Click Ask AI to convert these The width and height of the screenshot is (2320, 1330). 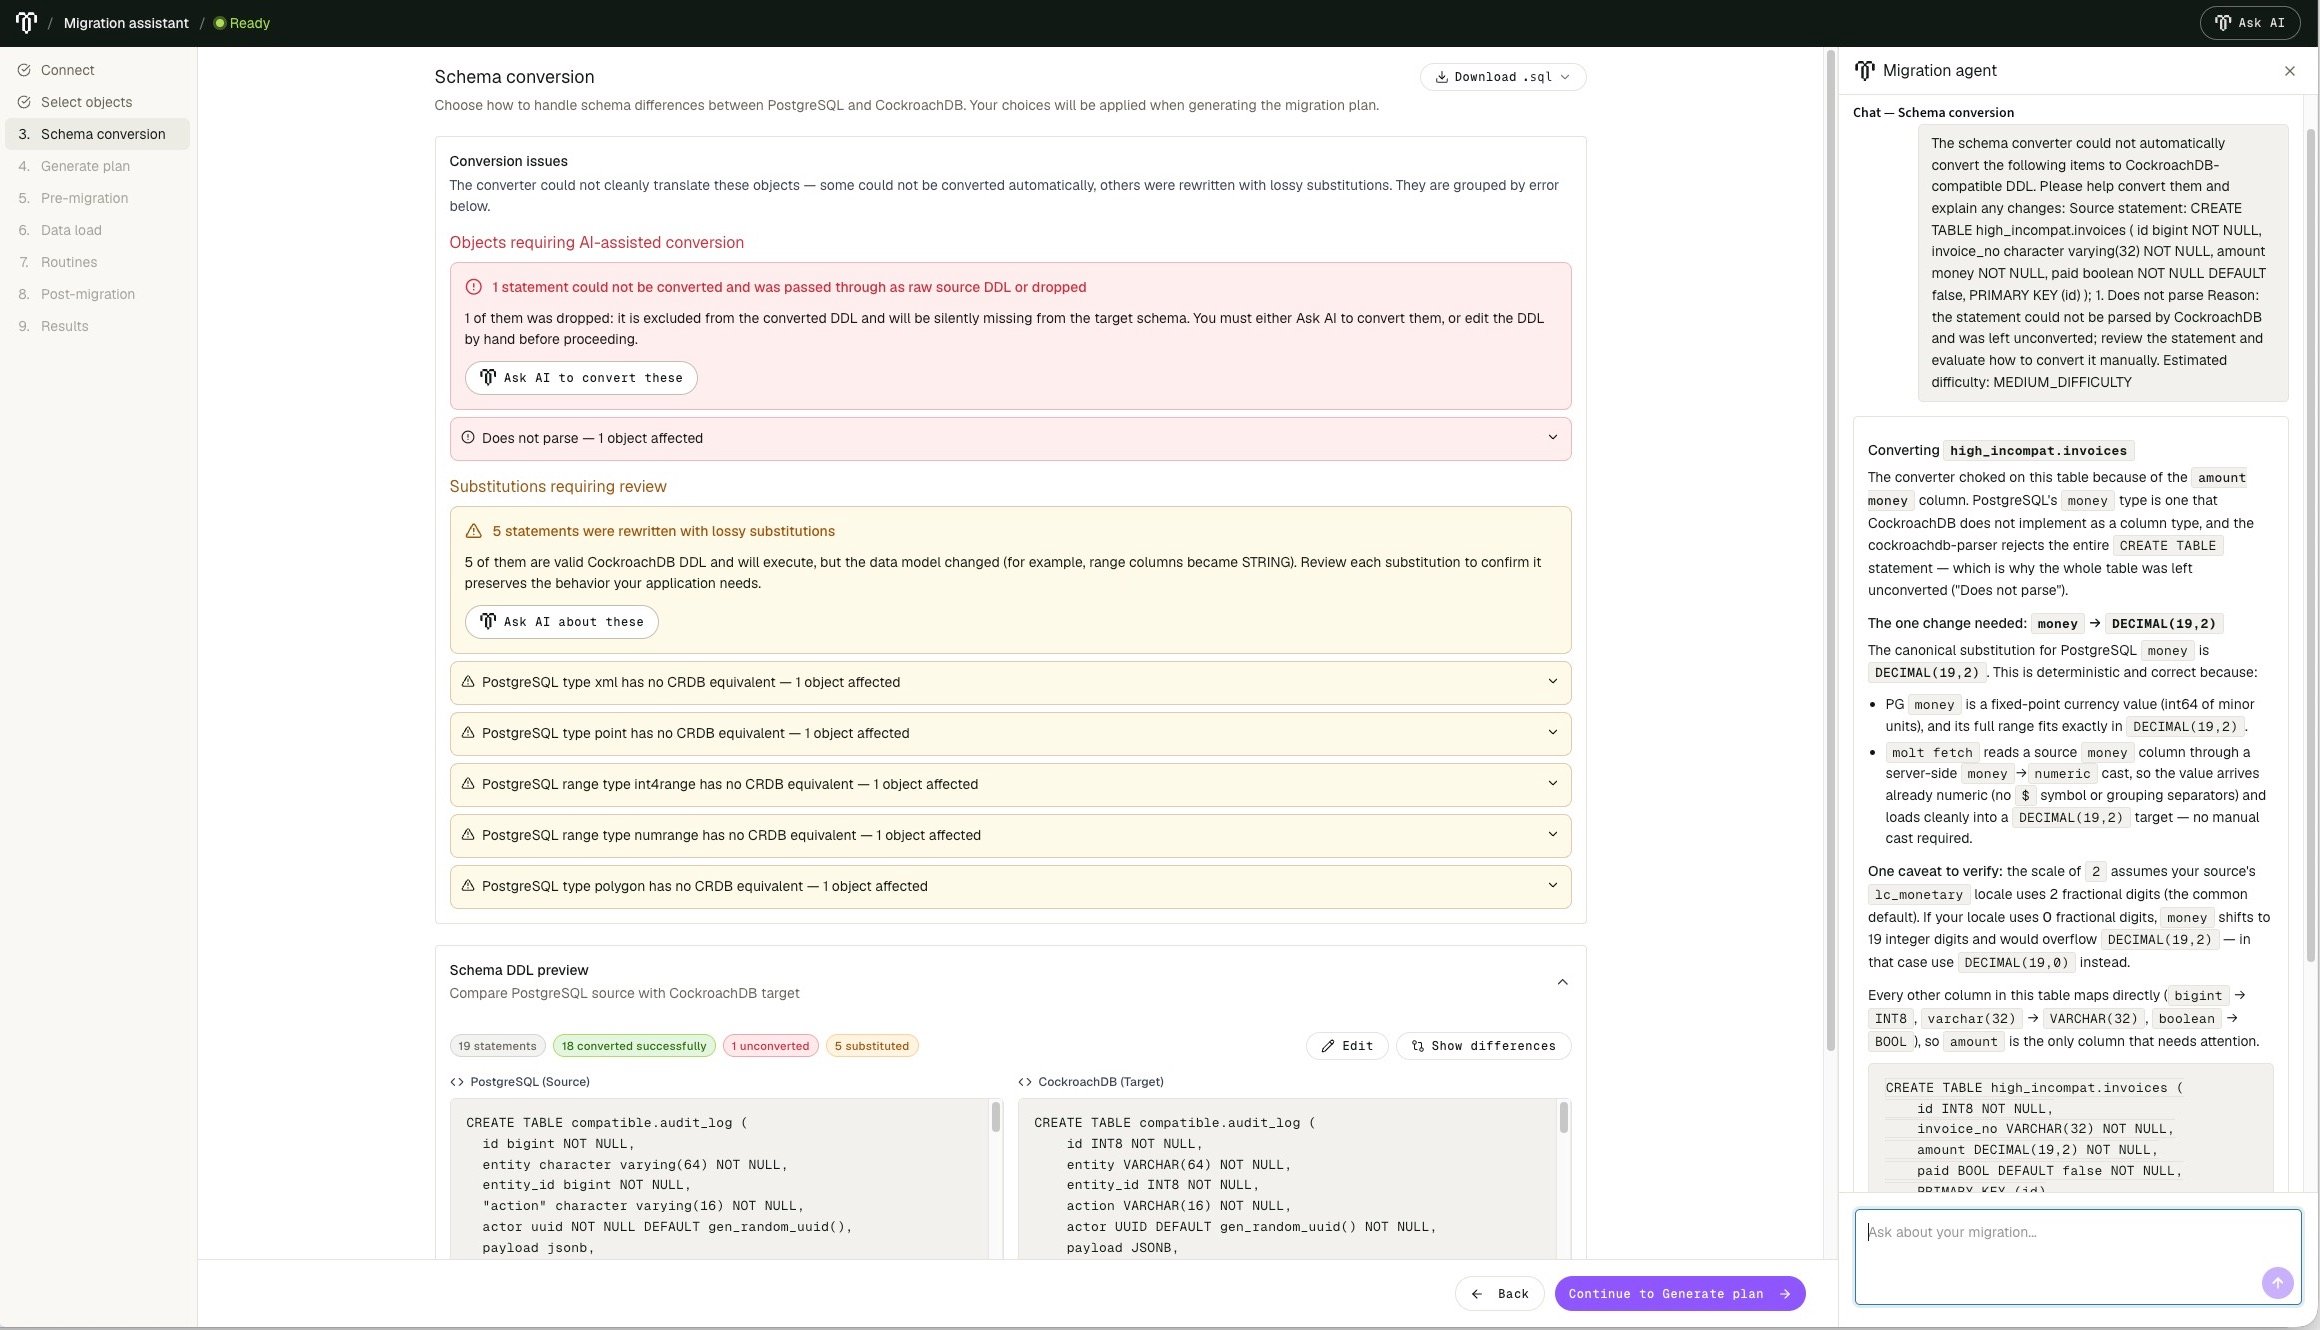(581, 378)
